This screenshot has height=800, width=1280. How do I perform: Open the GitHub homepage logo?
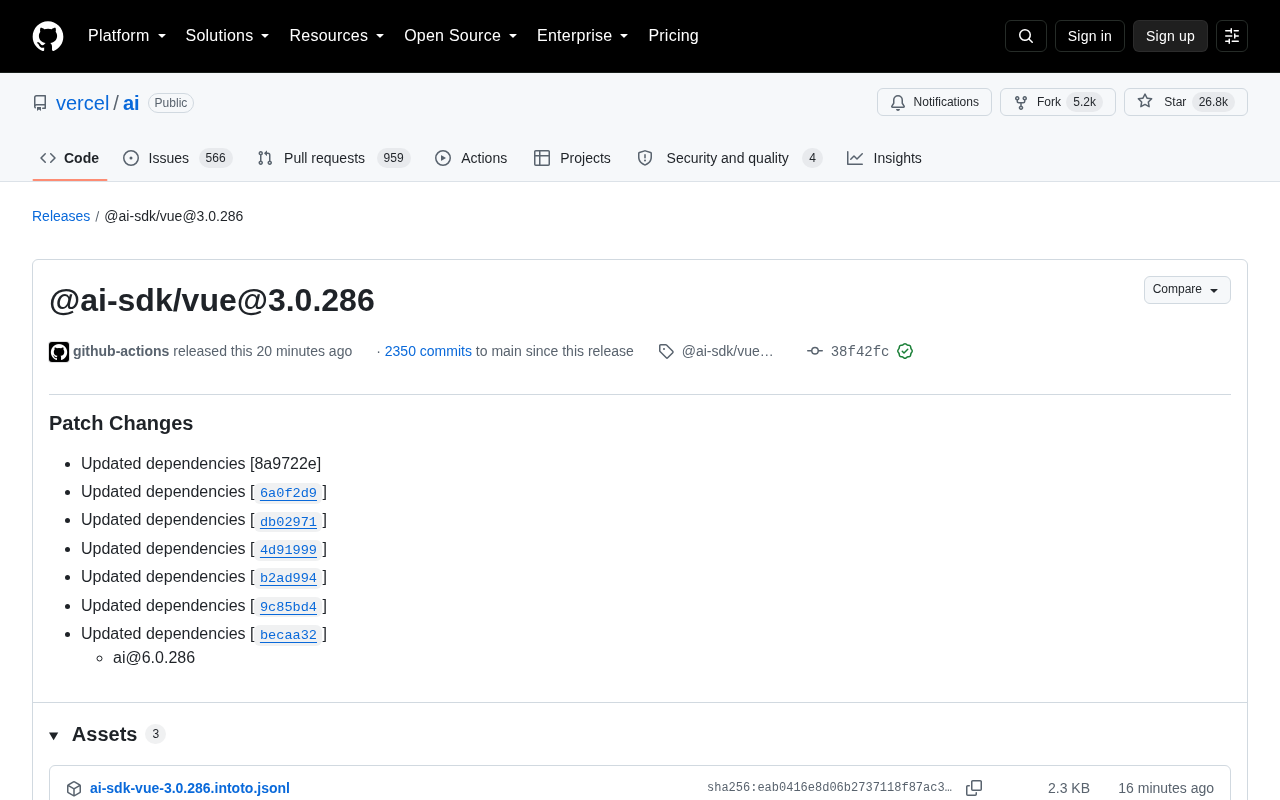point(48,36)
